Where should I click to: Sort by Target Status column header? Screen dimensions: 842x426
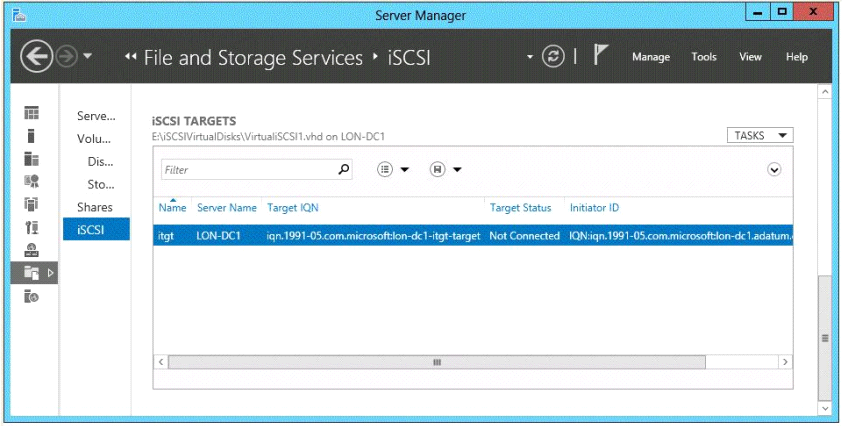coord(520,208)
